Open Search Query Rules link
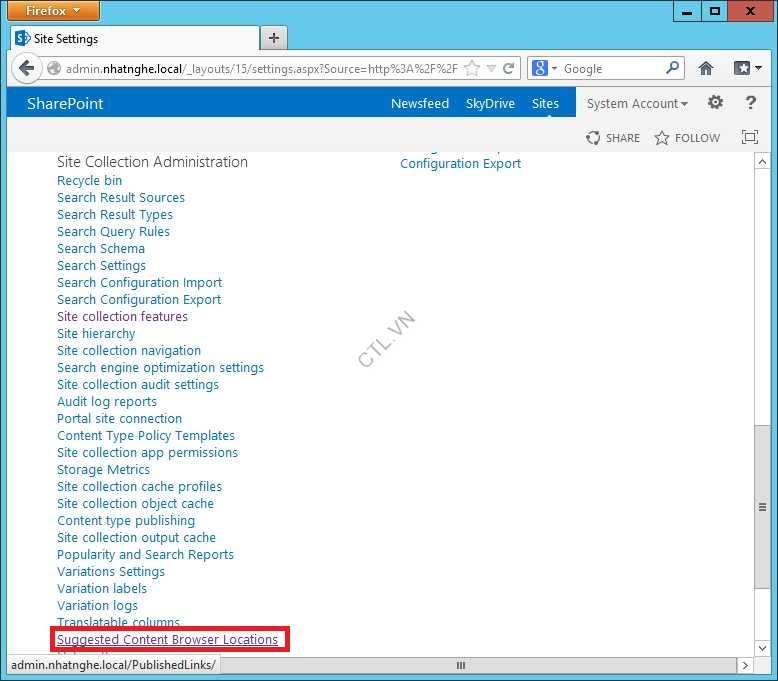 tap(113, 232)
